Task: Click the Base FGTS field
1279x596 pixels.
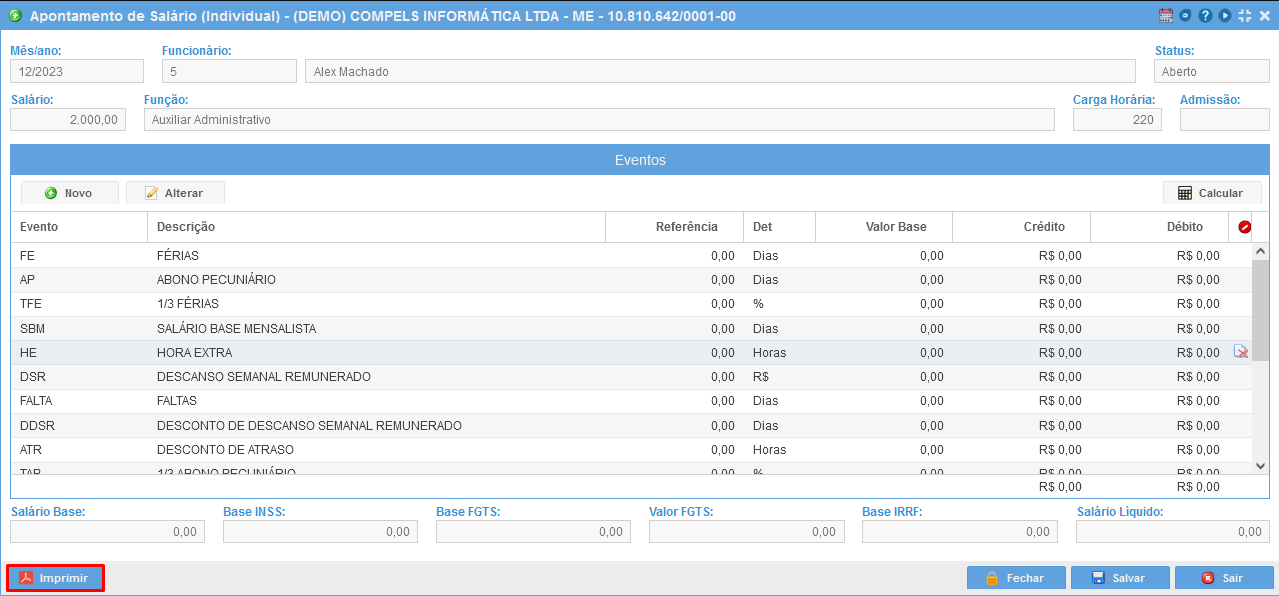Action: [533, 531]
